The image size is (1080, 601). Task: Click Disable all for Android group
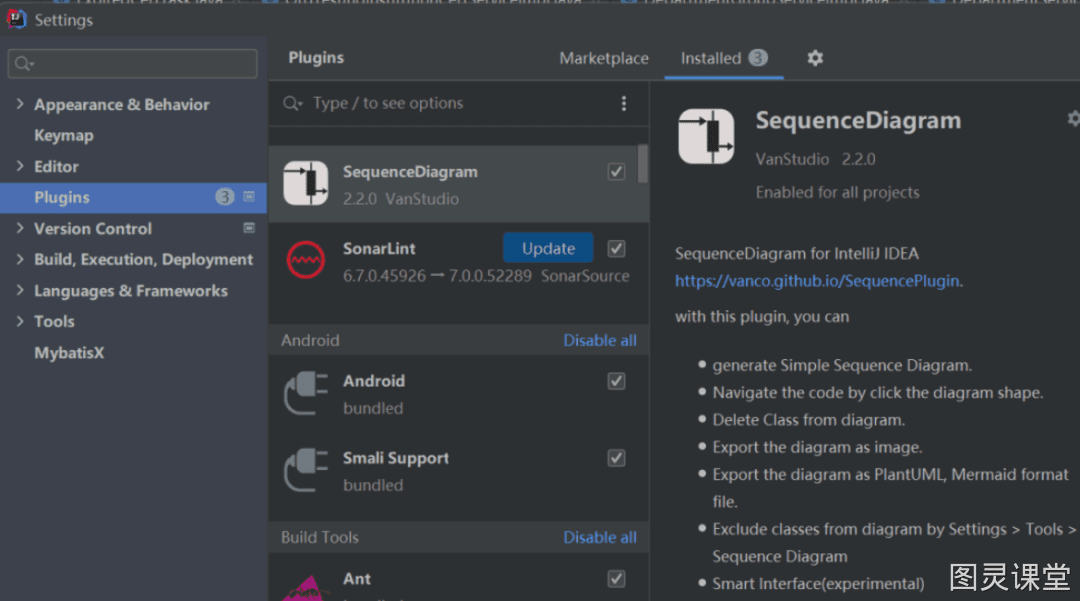tap(600, 340)
